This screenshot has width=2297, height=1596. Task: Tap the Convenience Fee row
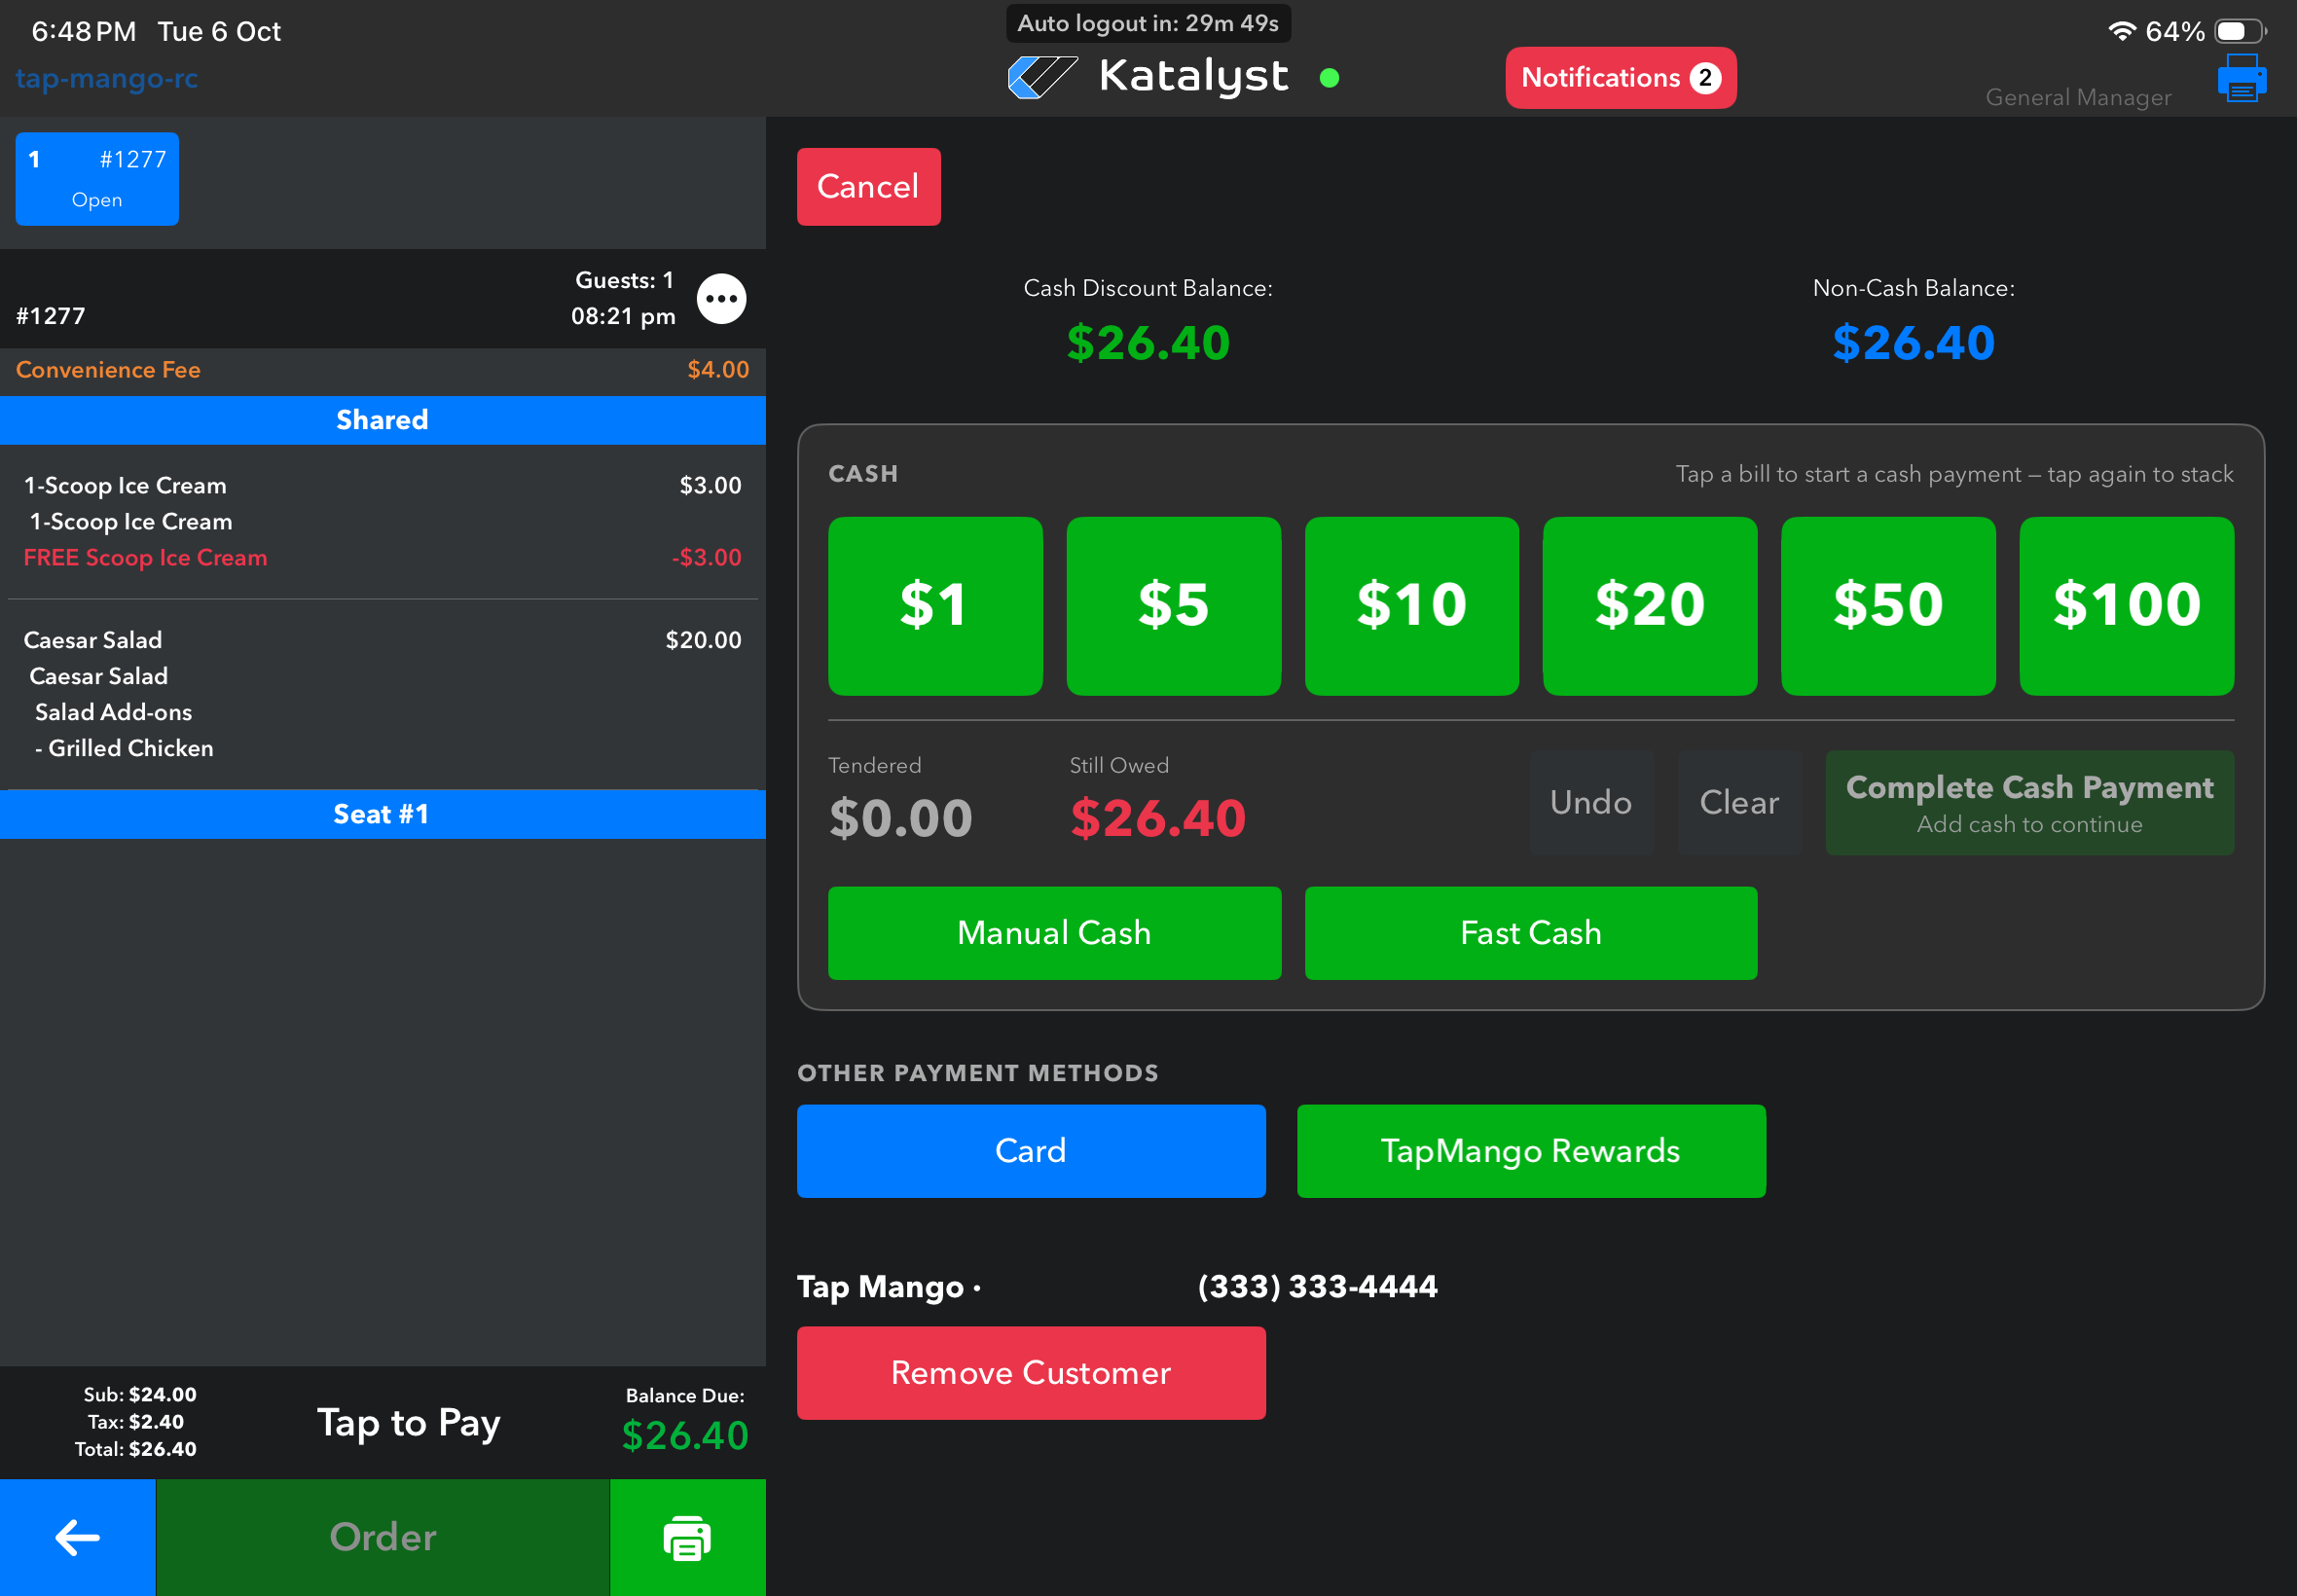[x=383, y=370]
